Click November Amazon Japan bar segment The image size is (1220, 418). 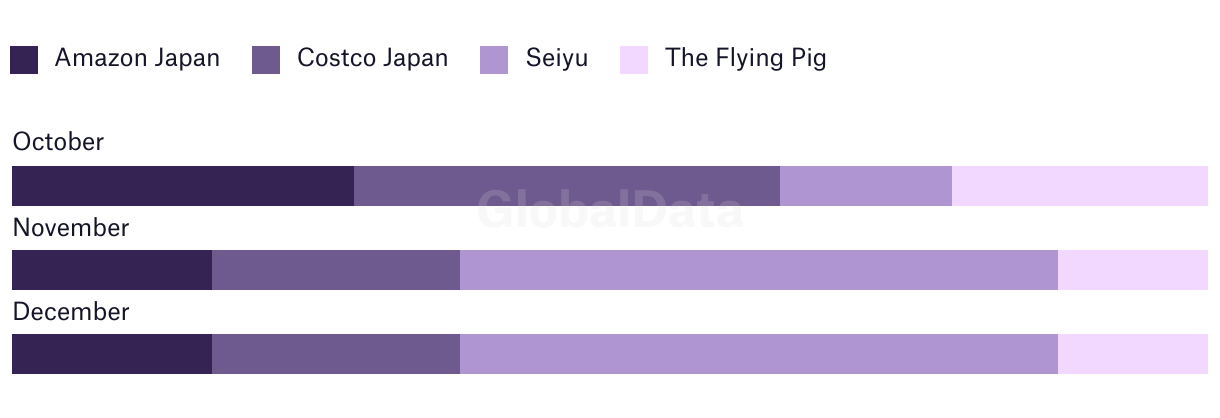[x=112, y=270]
